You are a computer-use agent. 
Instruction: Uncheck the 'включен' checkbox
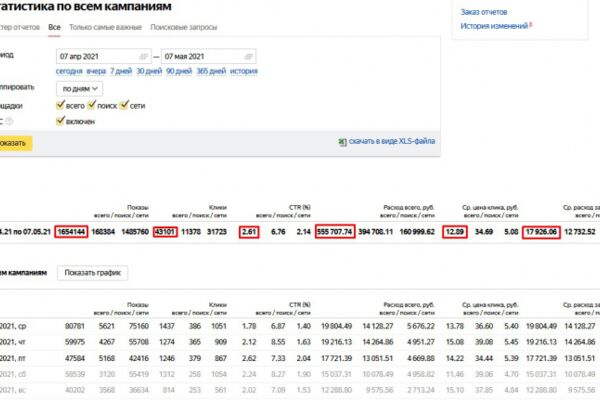pyautogui.click(x=60, y=121)
